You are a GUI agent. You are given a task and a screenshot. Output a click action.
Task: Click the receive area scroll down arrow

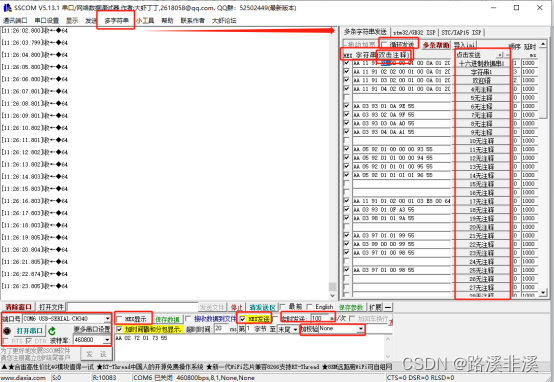click(332, 295)
